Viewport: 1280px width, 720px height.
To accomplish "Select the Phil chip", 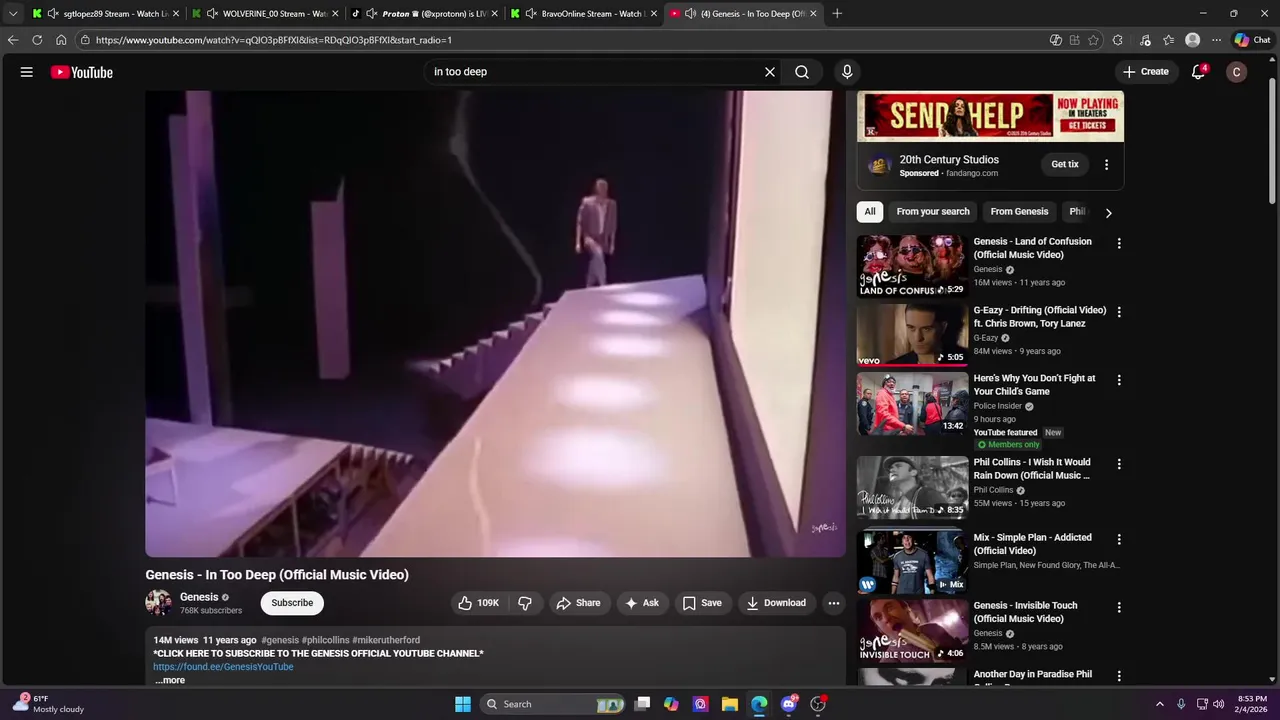I will click(1077, 212).
